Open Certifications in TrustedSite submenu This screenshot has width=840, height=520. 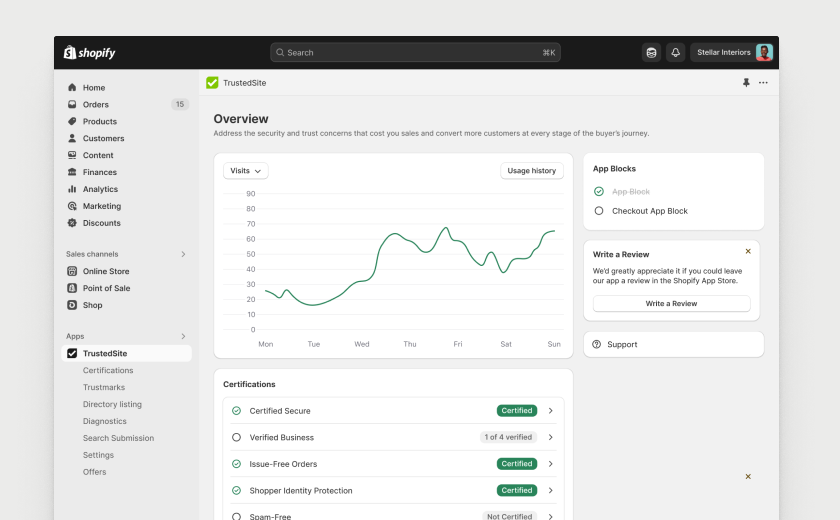point(108,370)
